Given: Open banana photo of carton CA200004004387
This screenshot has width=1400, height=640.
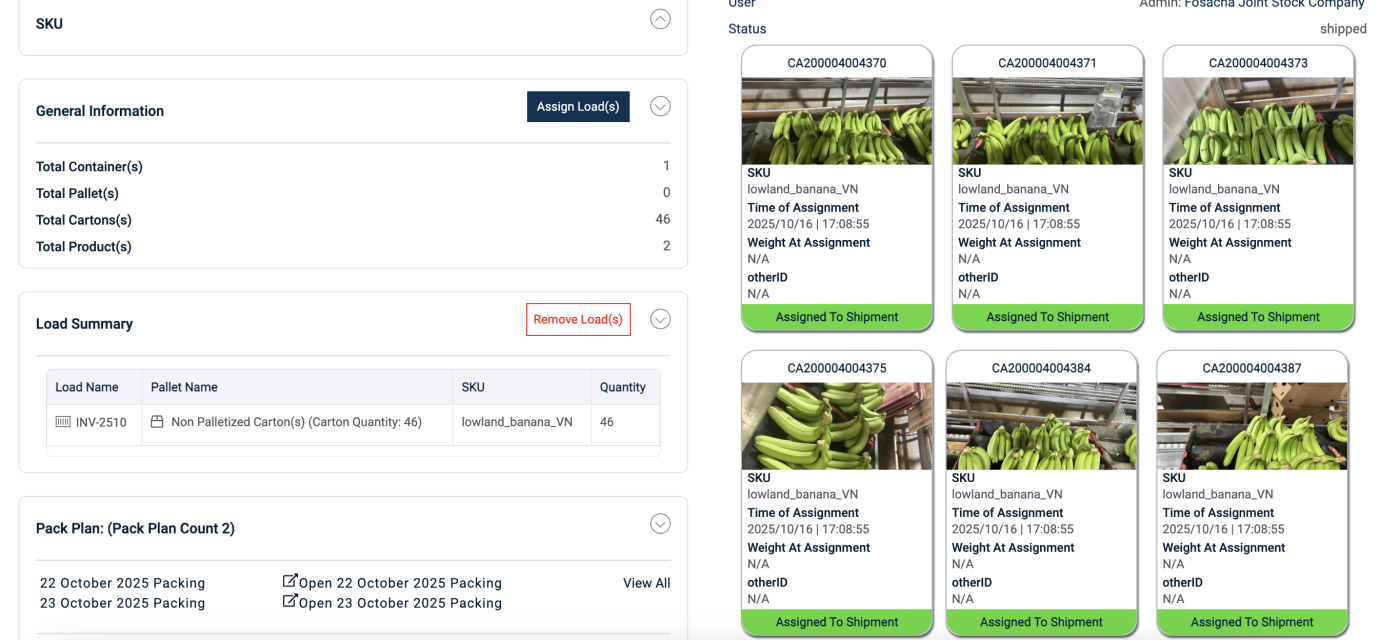Looking at the screenshot, I should click(1252, 426).
